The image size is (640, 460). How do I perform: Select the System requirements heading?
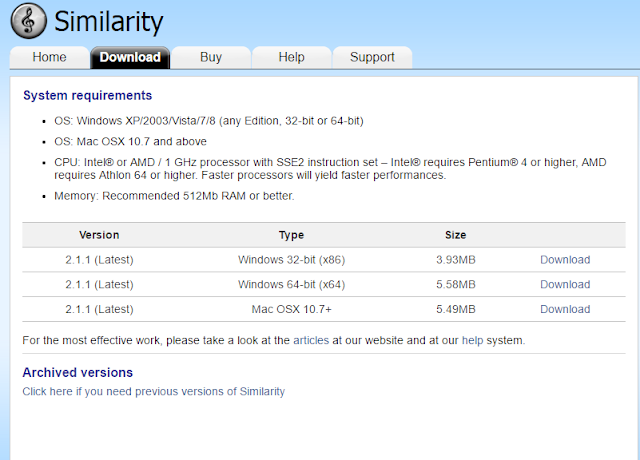coord(87,96)
